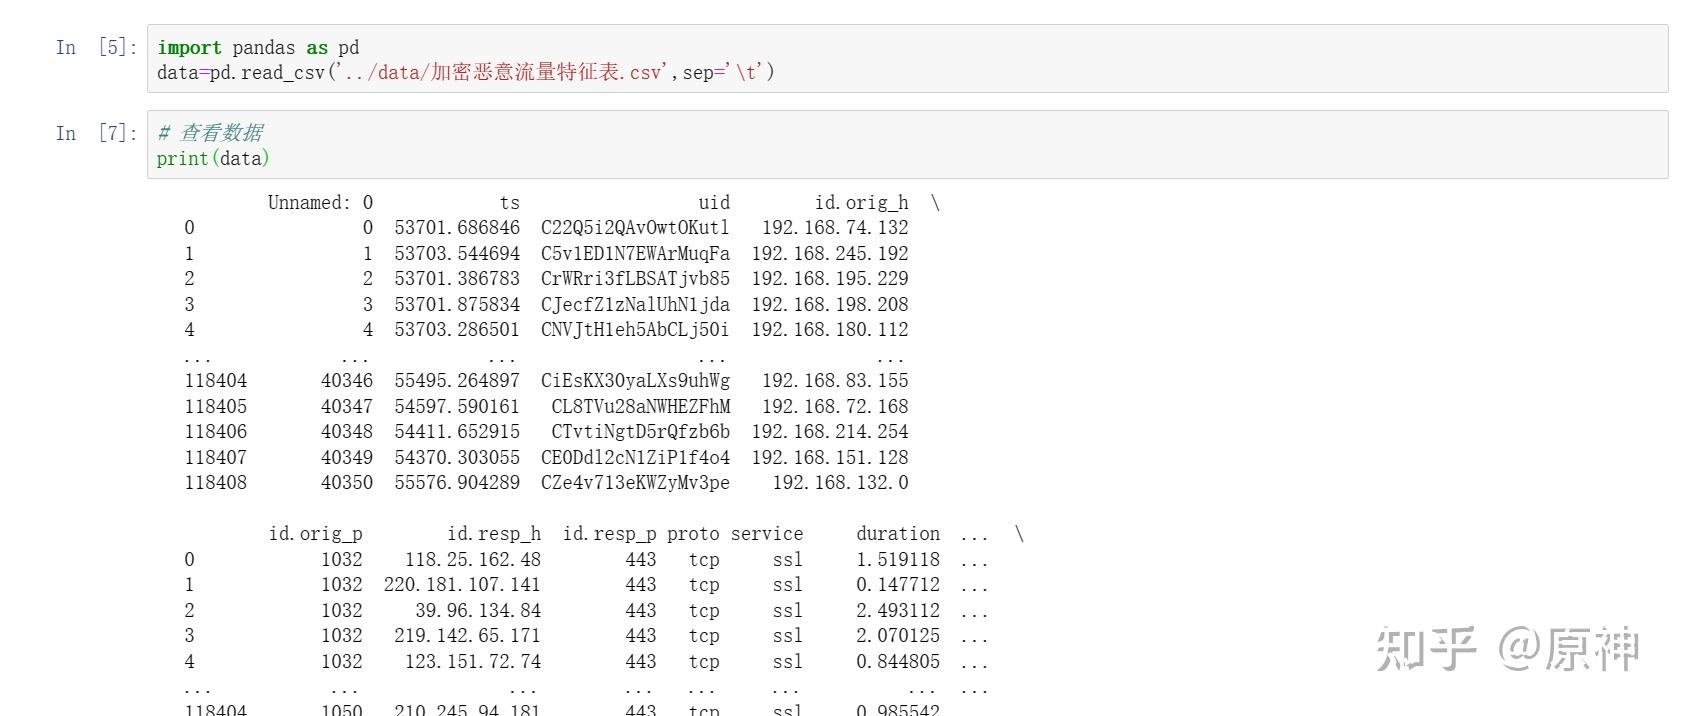
Task: Click timestamp 53701.875834
Action: click(457, 305)
